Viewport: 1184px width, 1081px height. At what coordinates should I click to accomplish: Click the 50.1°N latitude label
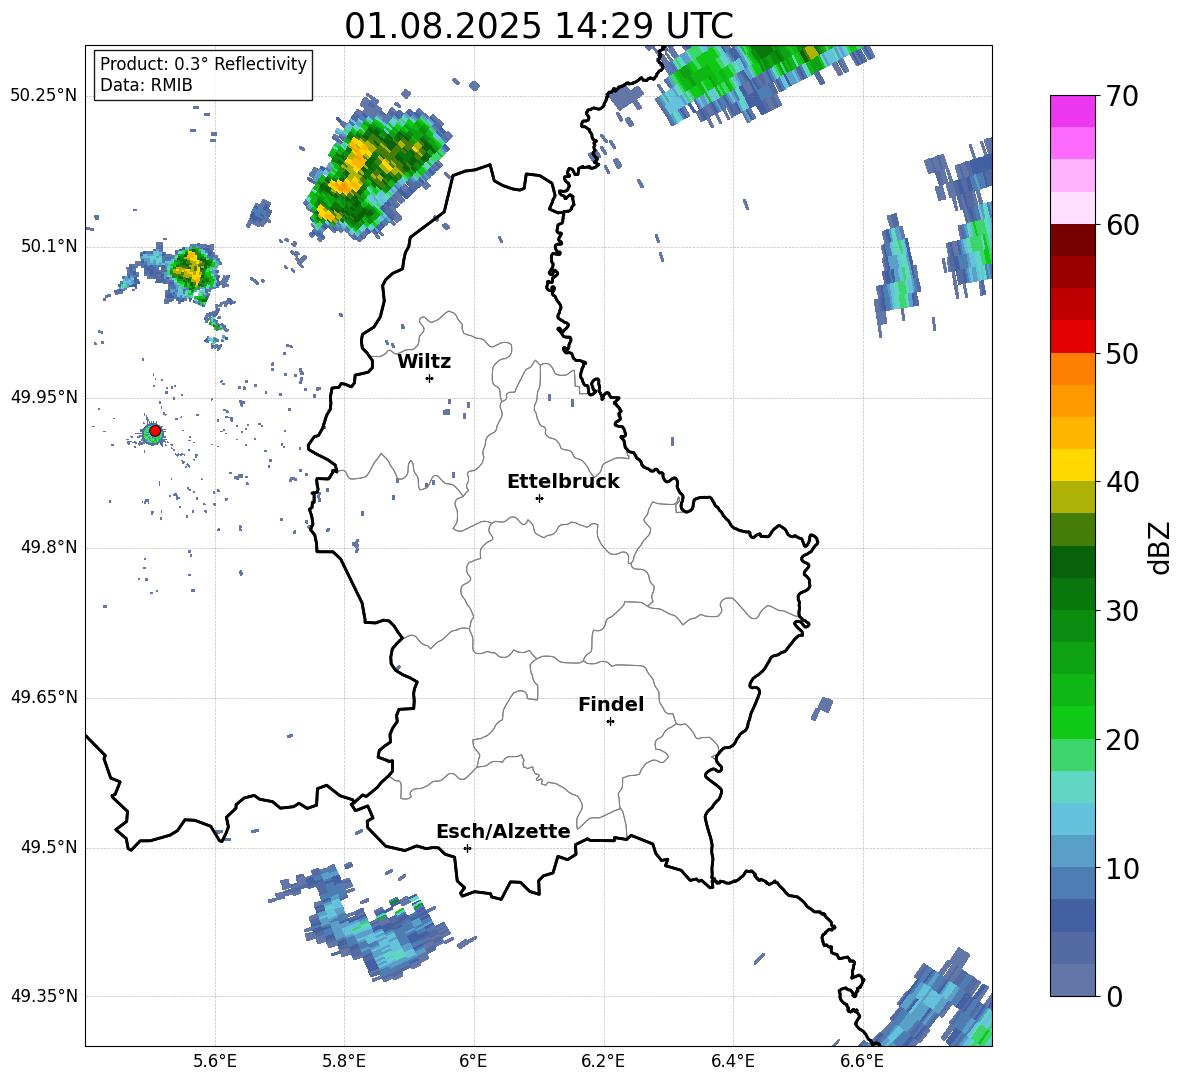coord(49,247)
